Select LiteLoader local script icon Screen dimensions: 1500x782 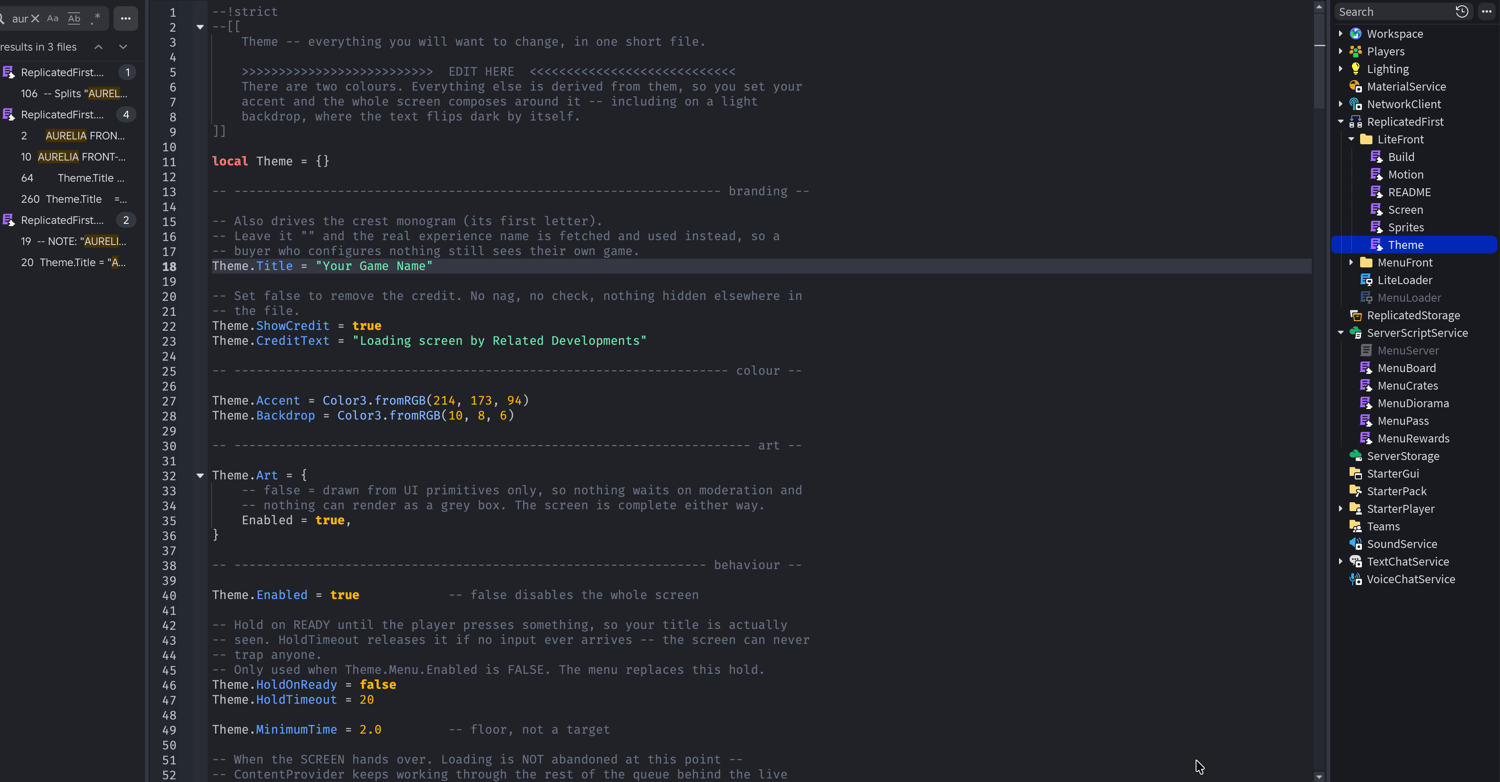[x=1366, y=280]
